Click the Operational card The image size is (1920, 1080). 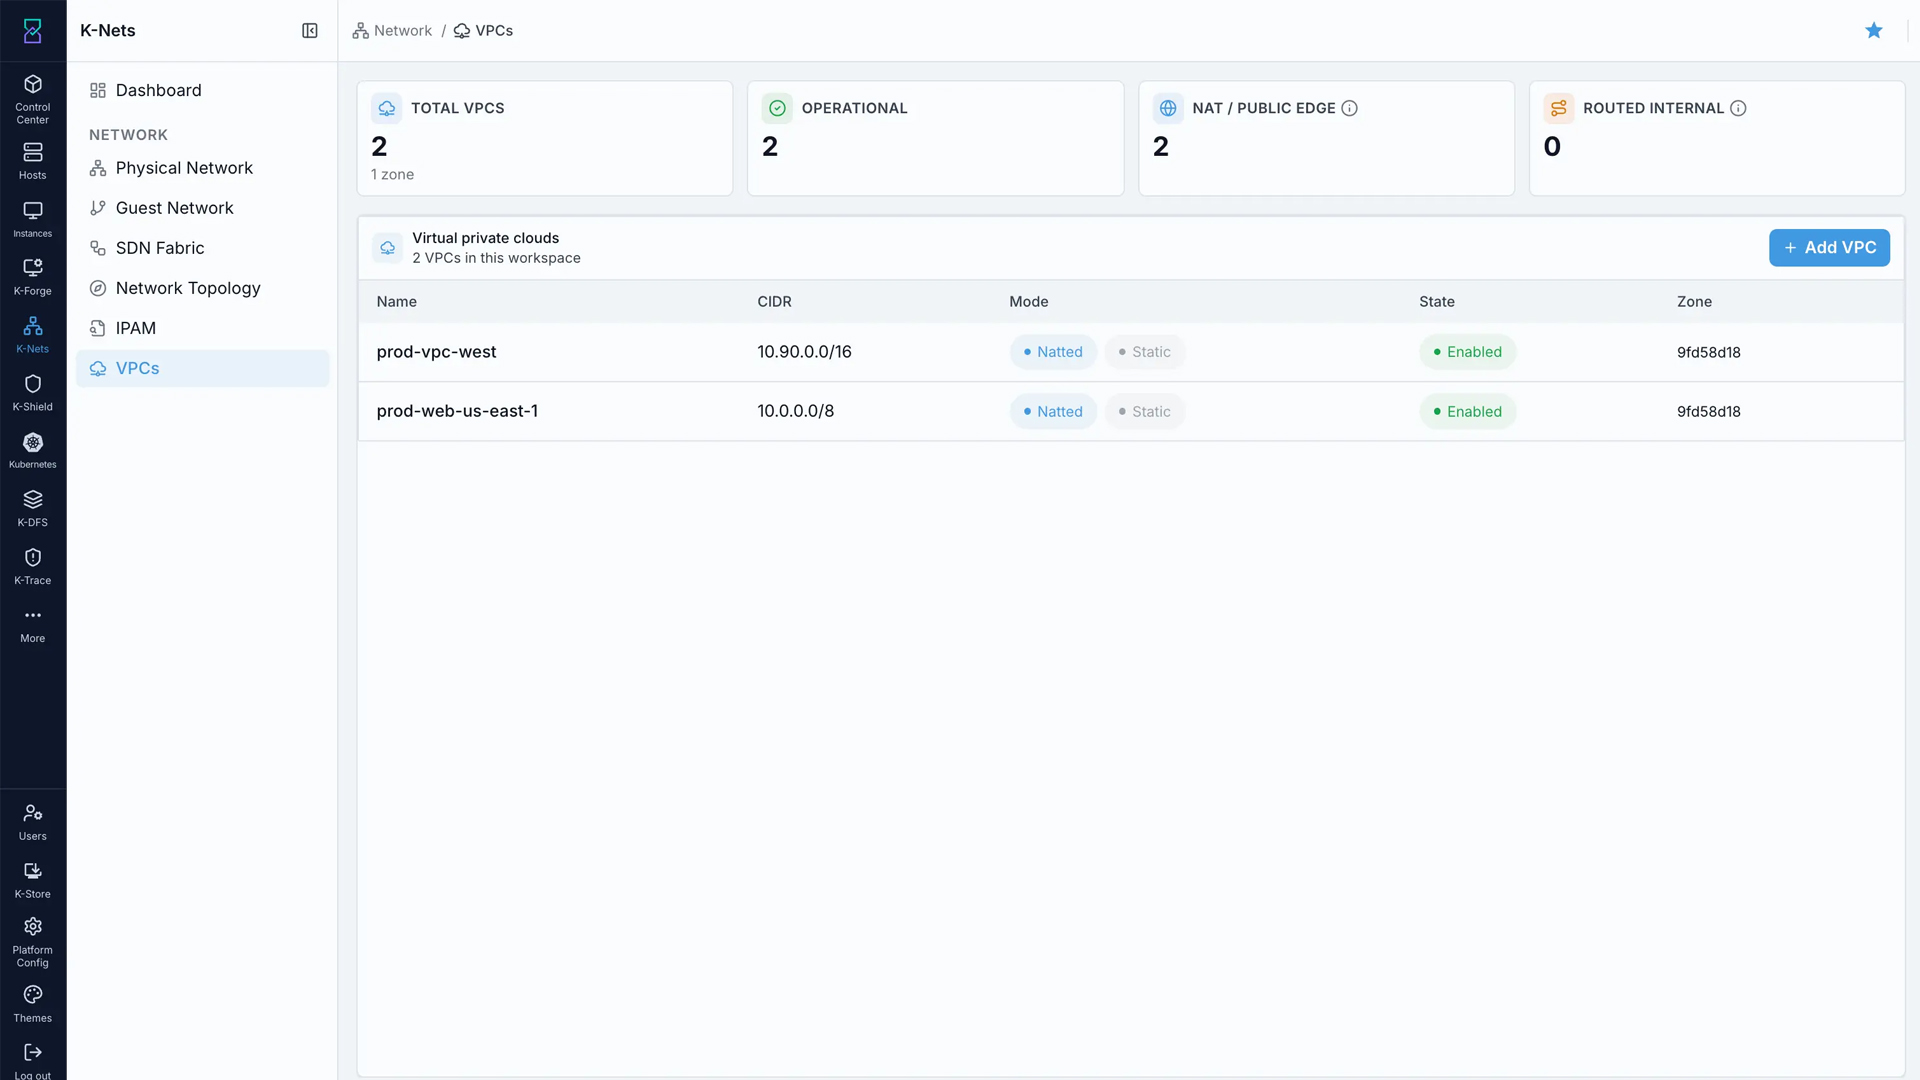click(x=936, y=138)
